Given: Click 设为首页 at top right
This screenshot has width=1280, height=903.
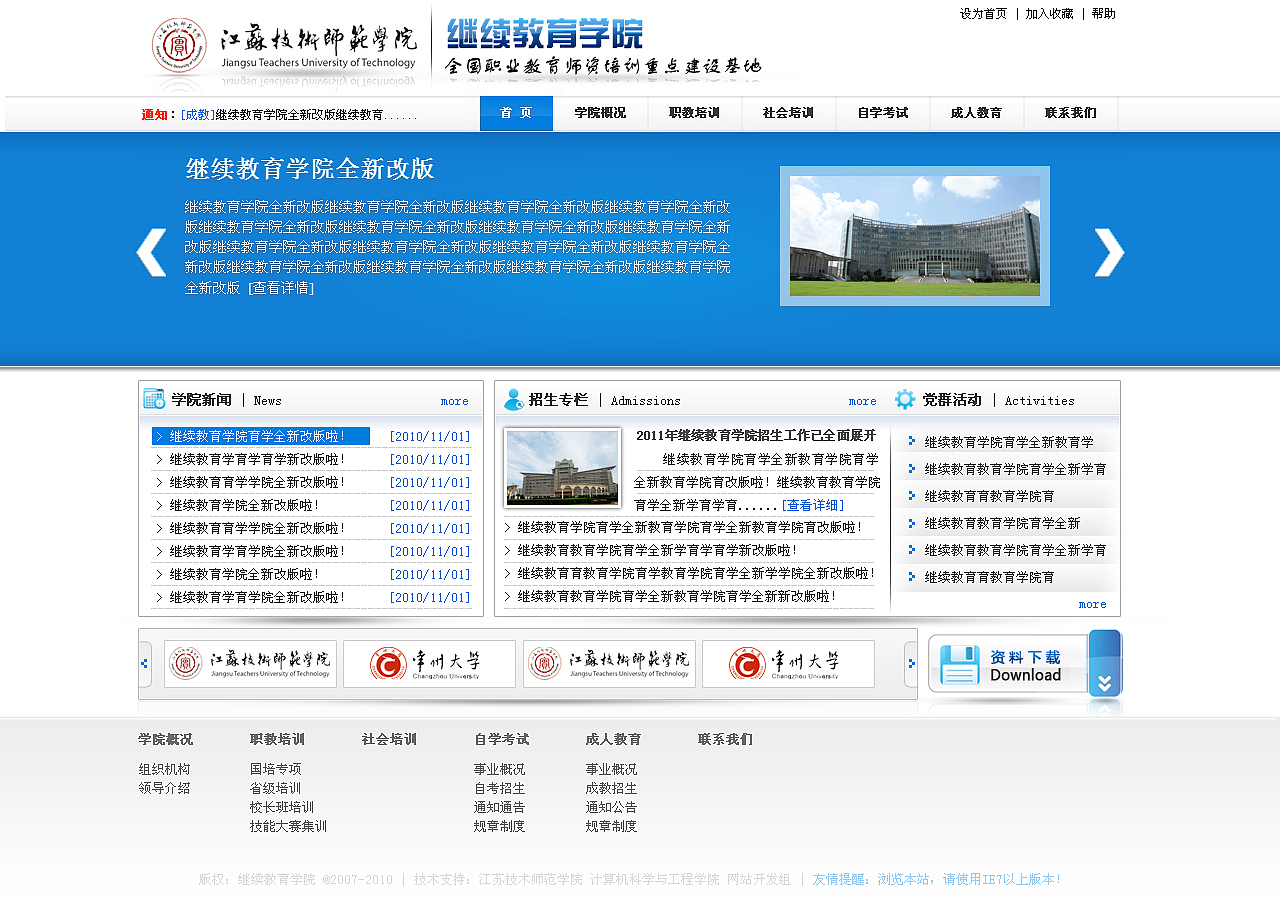Looking at the screenshot, I should [982, 13].
